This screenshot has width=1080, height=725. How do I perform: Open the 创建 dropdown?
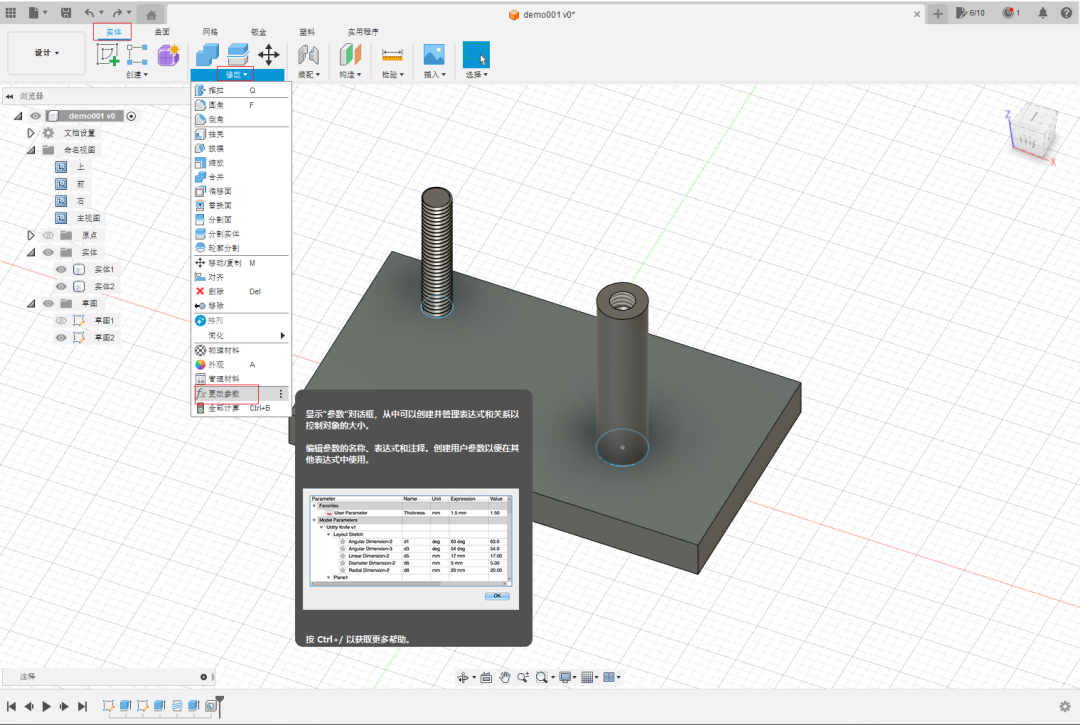pos(137,74)
